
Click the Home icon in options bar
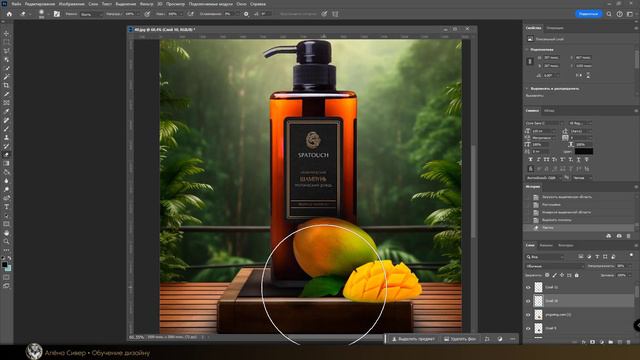pyautogui.click(x=9, y=14)
